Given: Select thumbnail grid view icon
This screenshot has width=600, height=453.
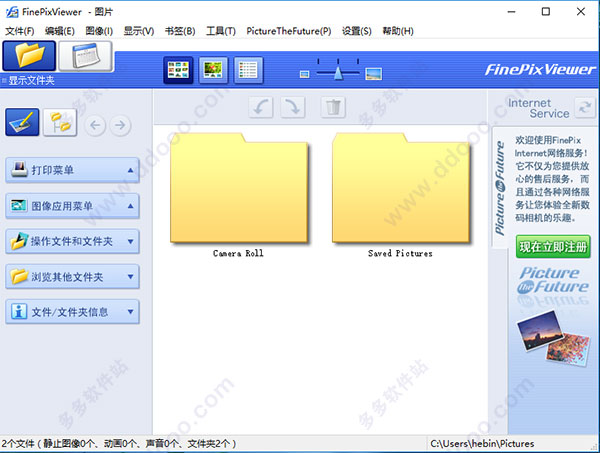Looking at the screenshot, I should pyautogui.click(x=178, y=70).
